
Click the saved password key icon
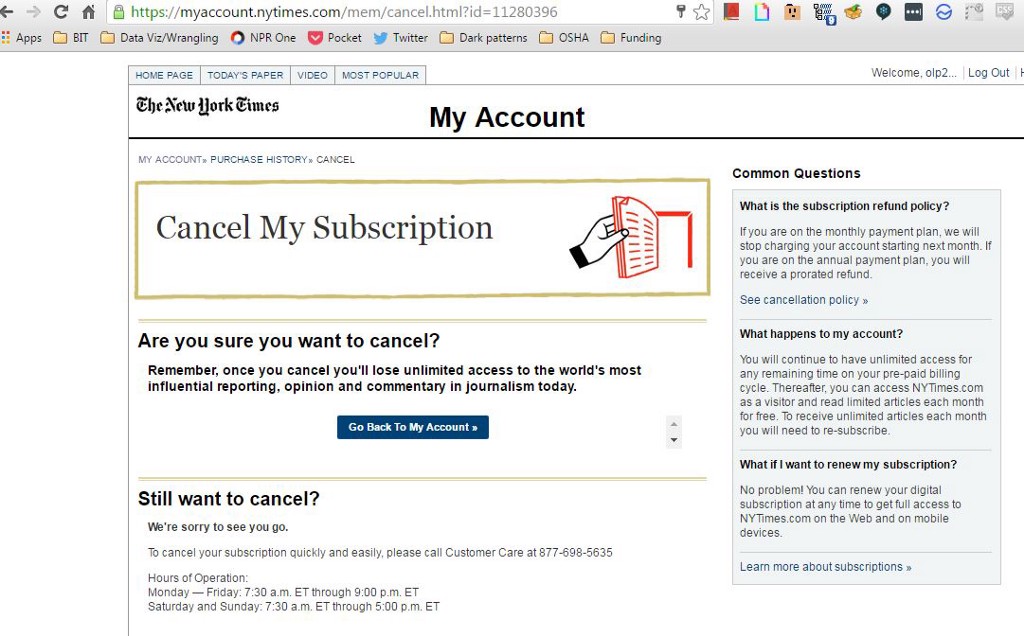[680, 11]
